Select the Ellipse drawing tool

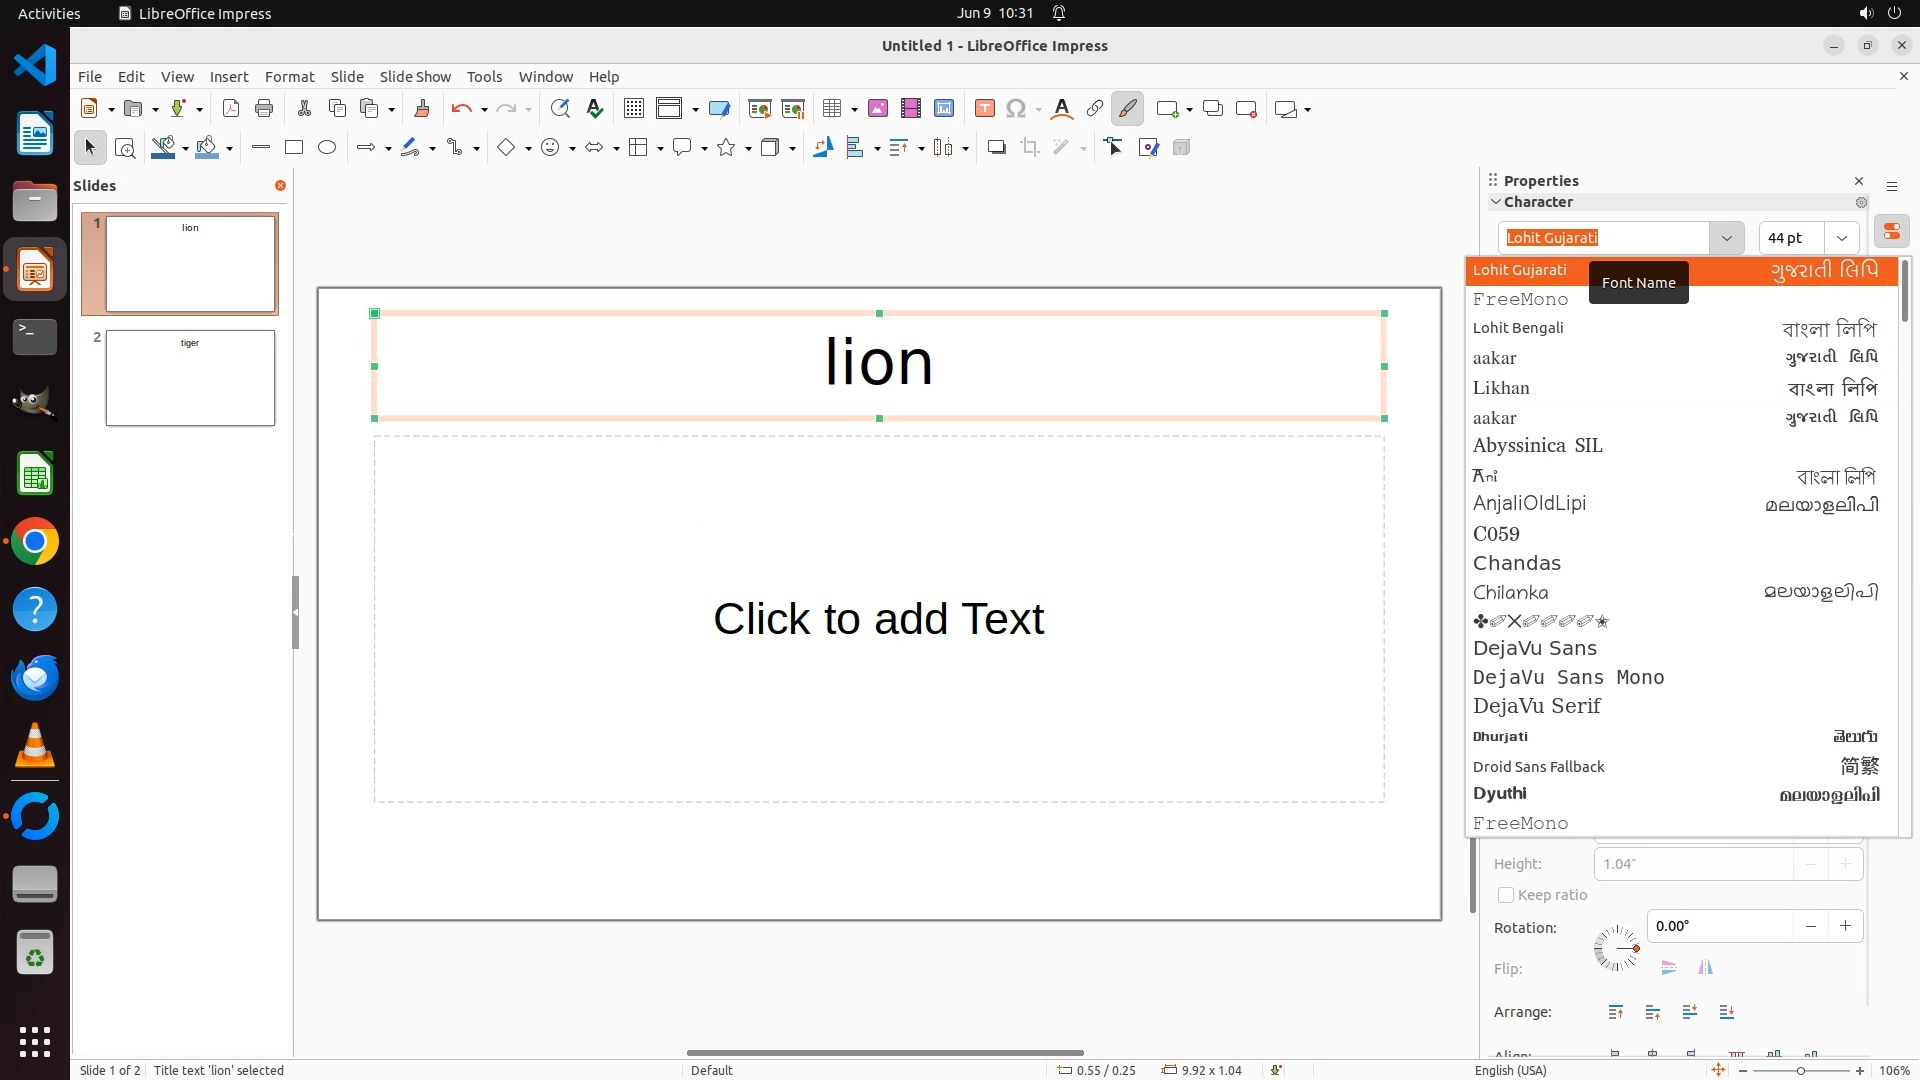[x=327, y=148]
